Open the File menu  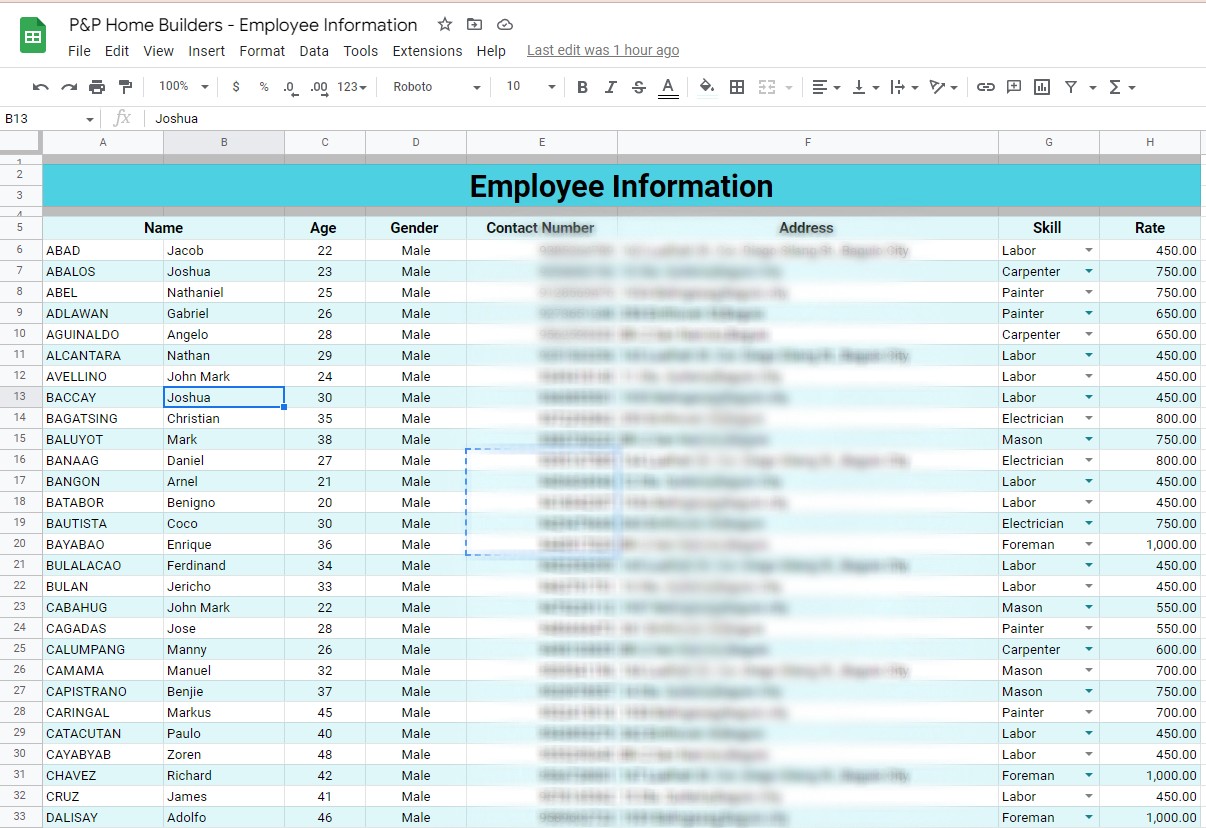coord(79,51)
